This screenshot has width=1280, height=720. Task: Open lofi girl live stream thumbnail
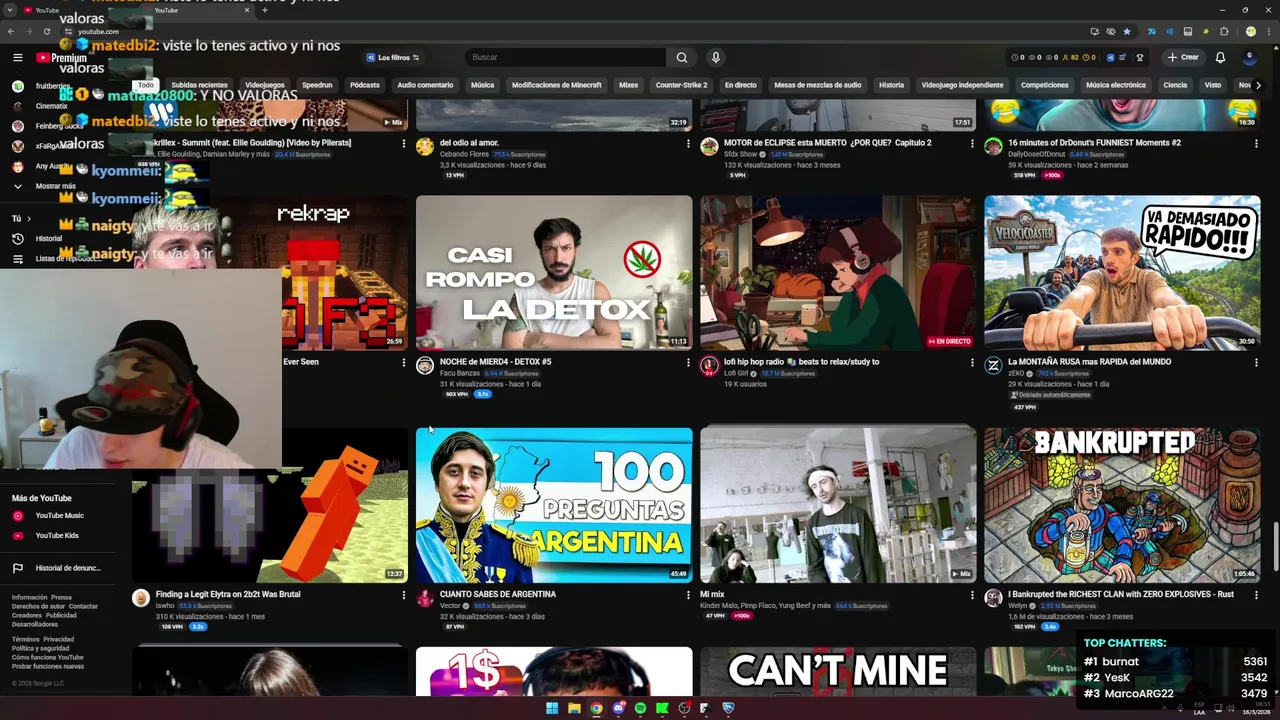click(x=838, y=272)
